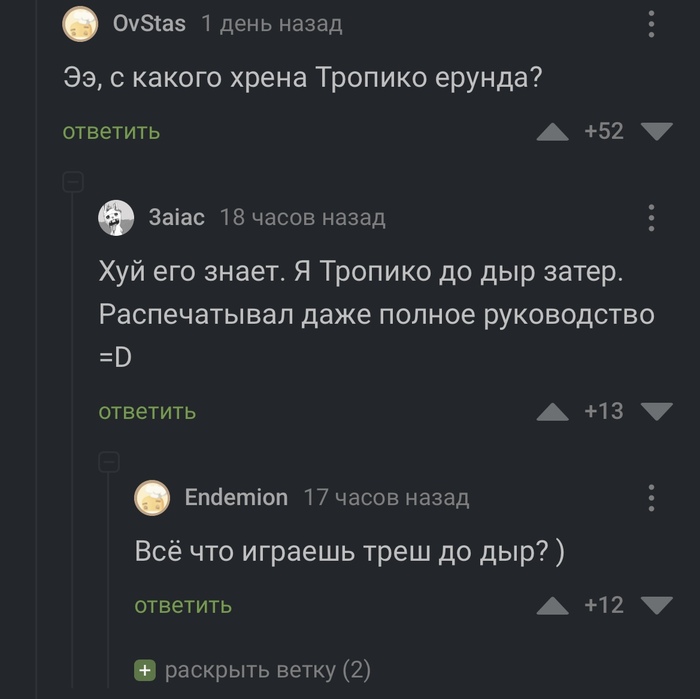Open three-dot menu on Endemion's comment
Viewport: 700px width, 699px height.
click(651, 497)
